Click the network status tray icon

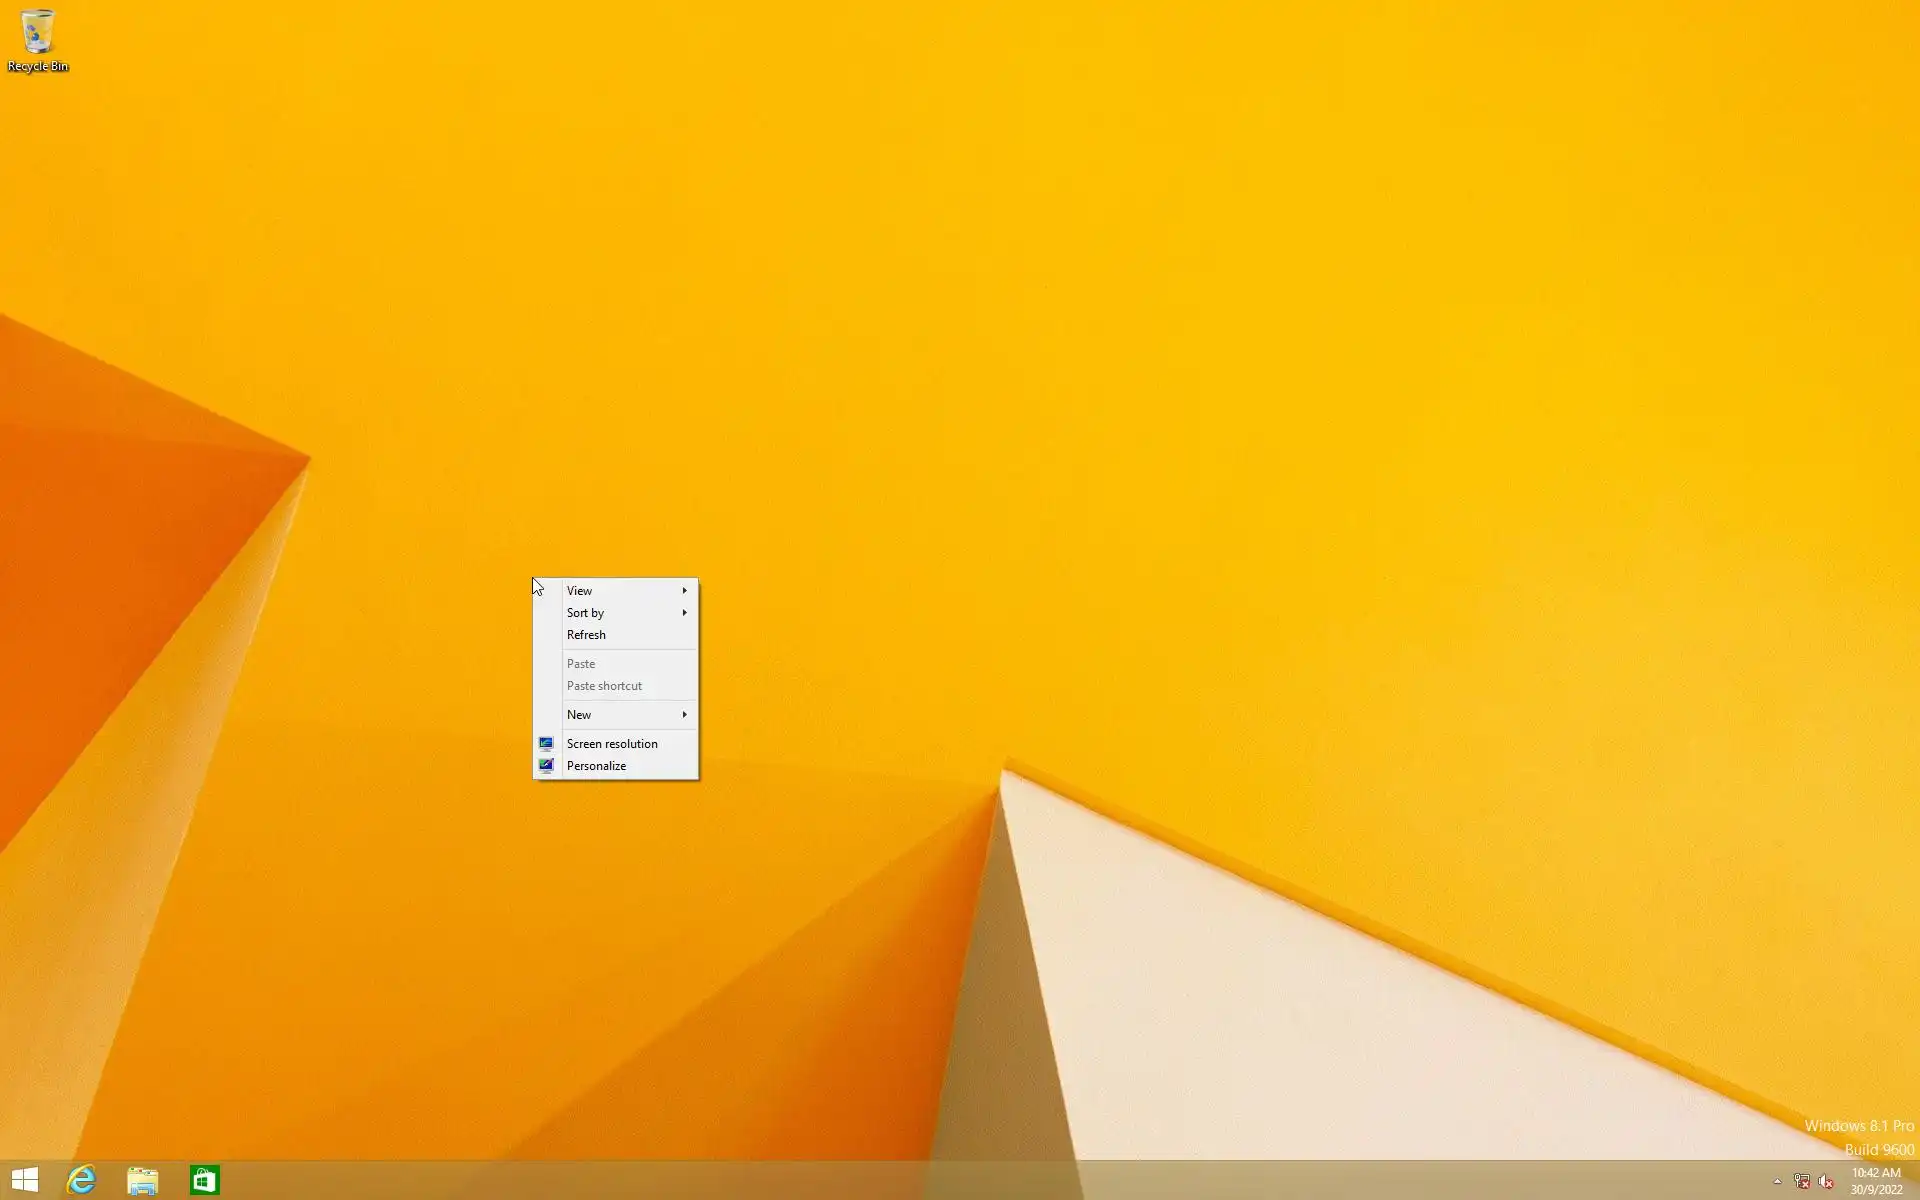[x=1801, y=1181]
